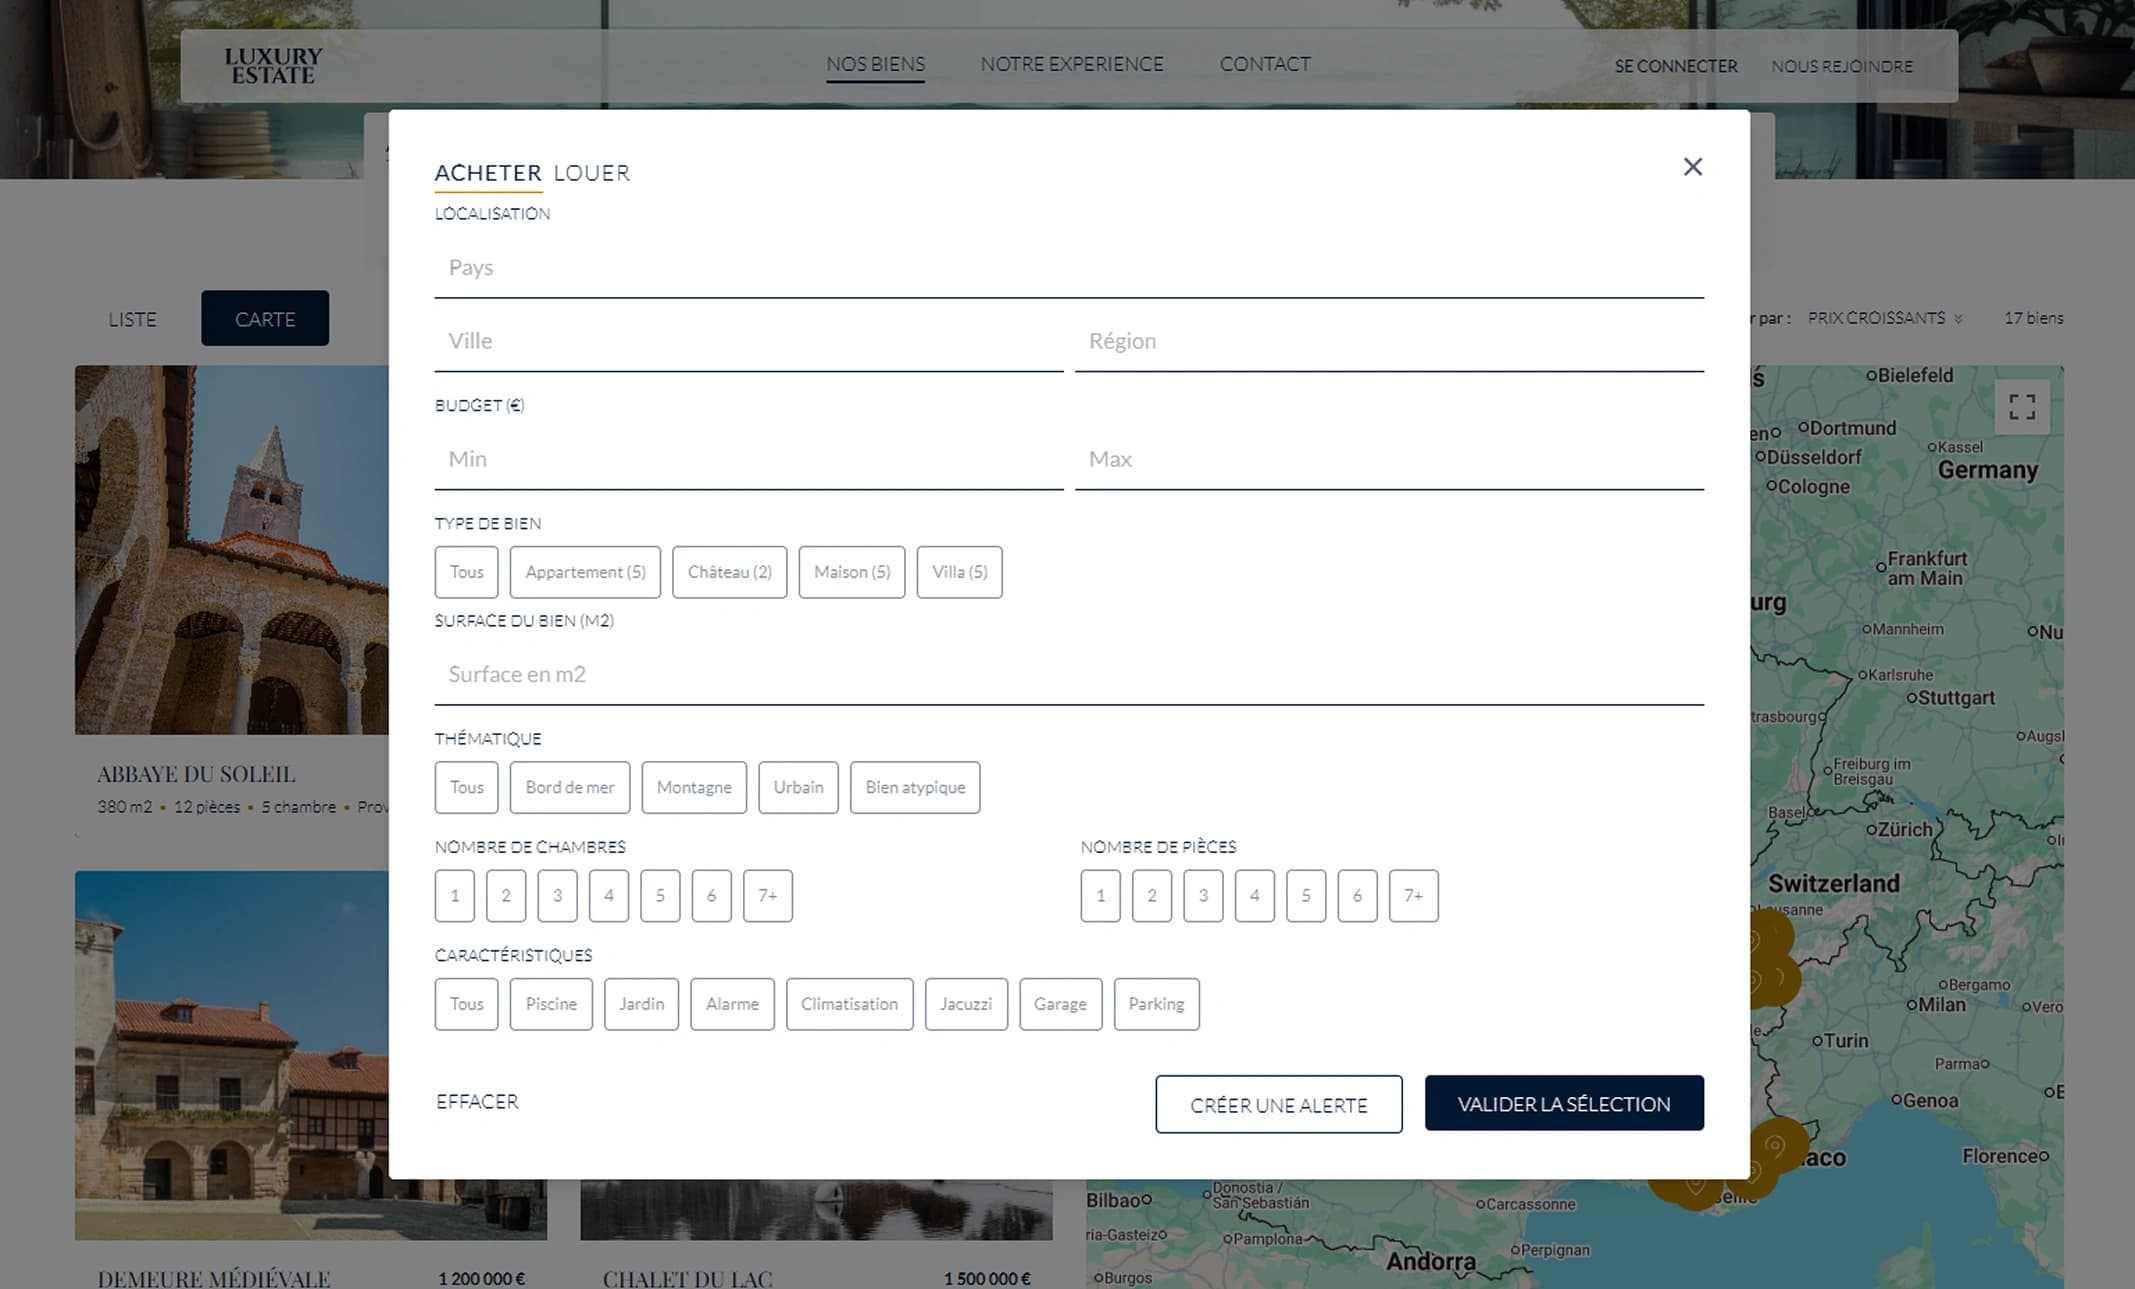This screenshot has height=1289, width=2135.
Task: Open the NOS BIENS menu item
Action: coord(875,63)
